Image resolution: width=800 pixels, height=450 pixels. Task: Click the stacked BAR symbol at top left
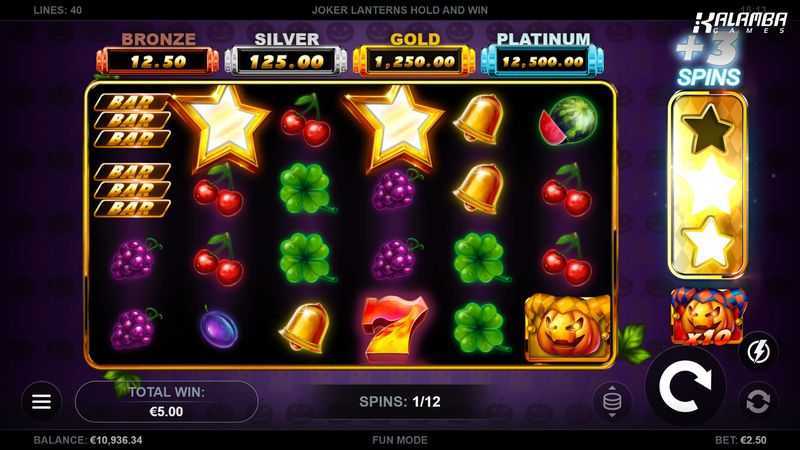click(x=132, y=121)
